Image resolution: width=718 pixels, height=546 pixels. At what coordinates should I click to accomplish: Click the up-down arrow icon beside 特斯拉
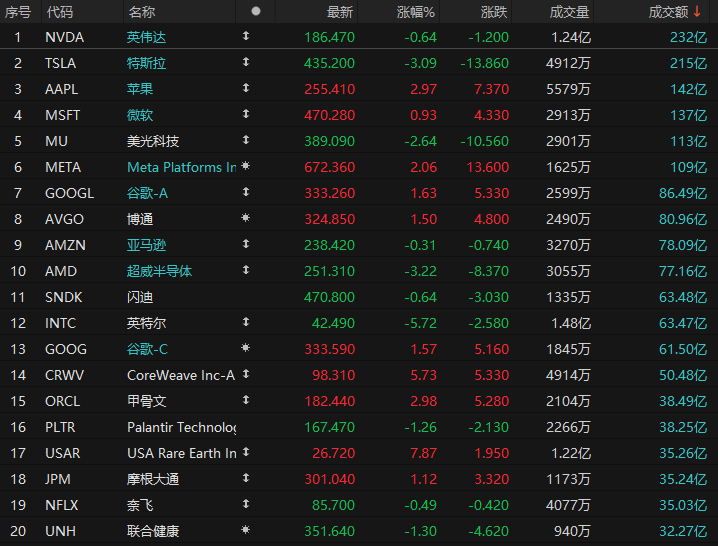point(246,62)
